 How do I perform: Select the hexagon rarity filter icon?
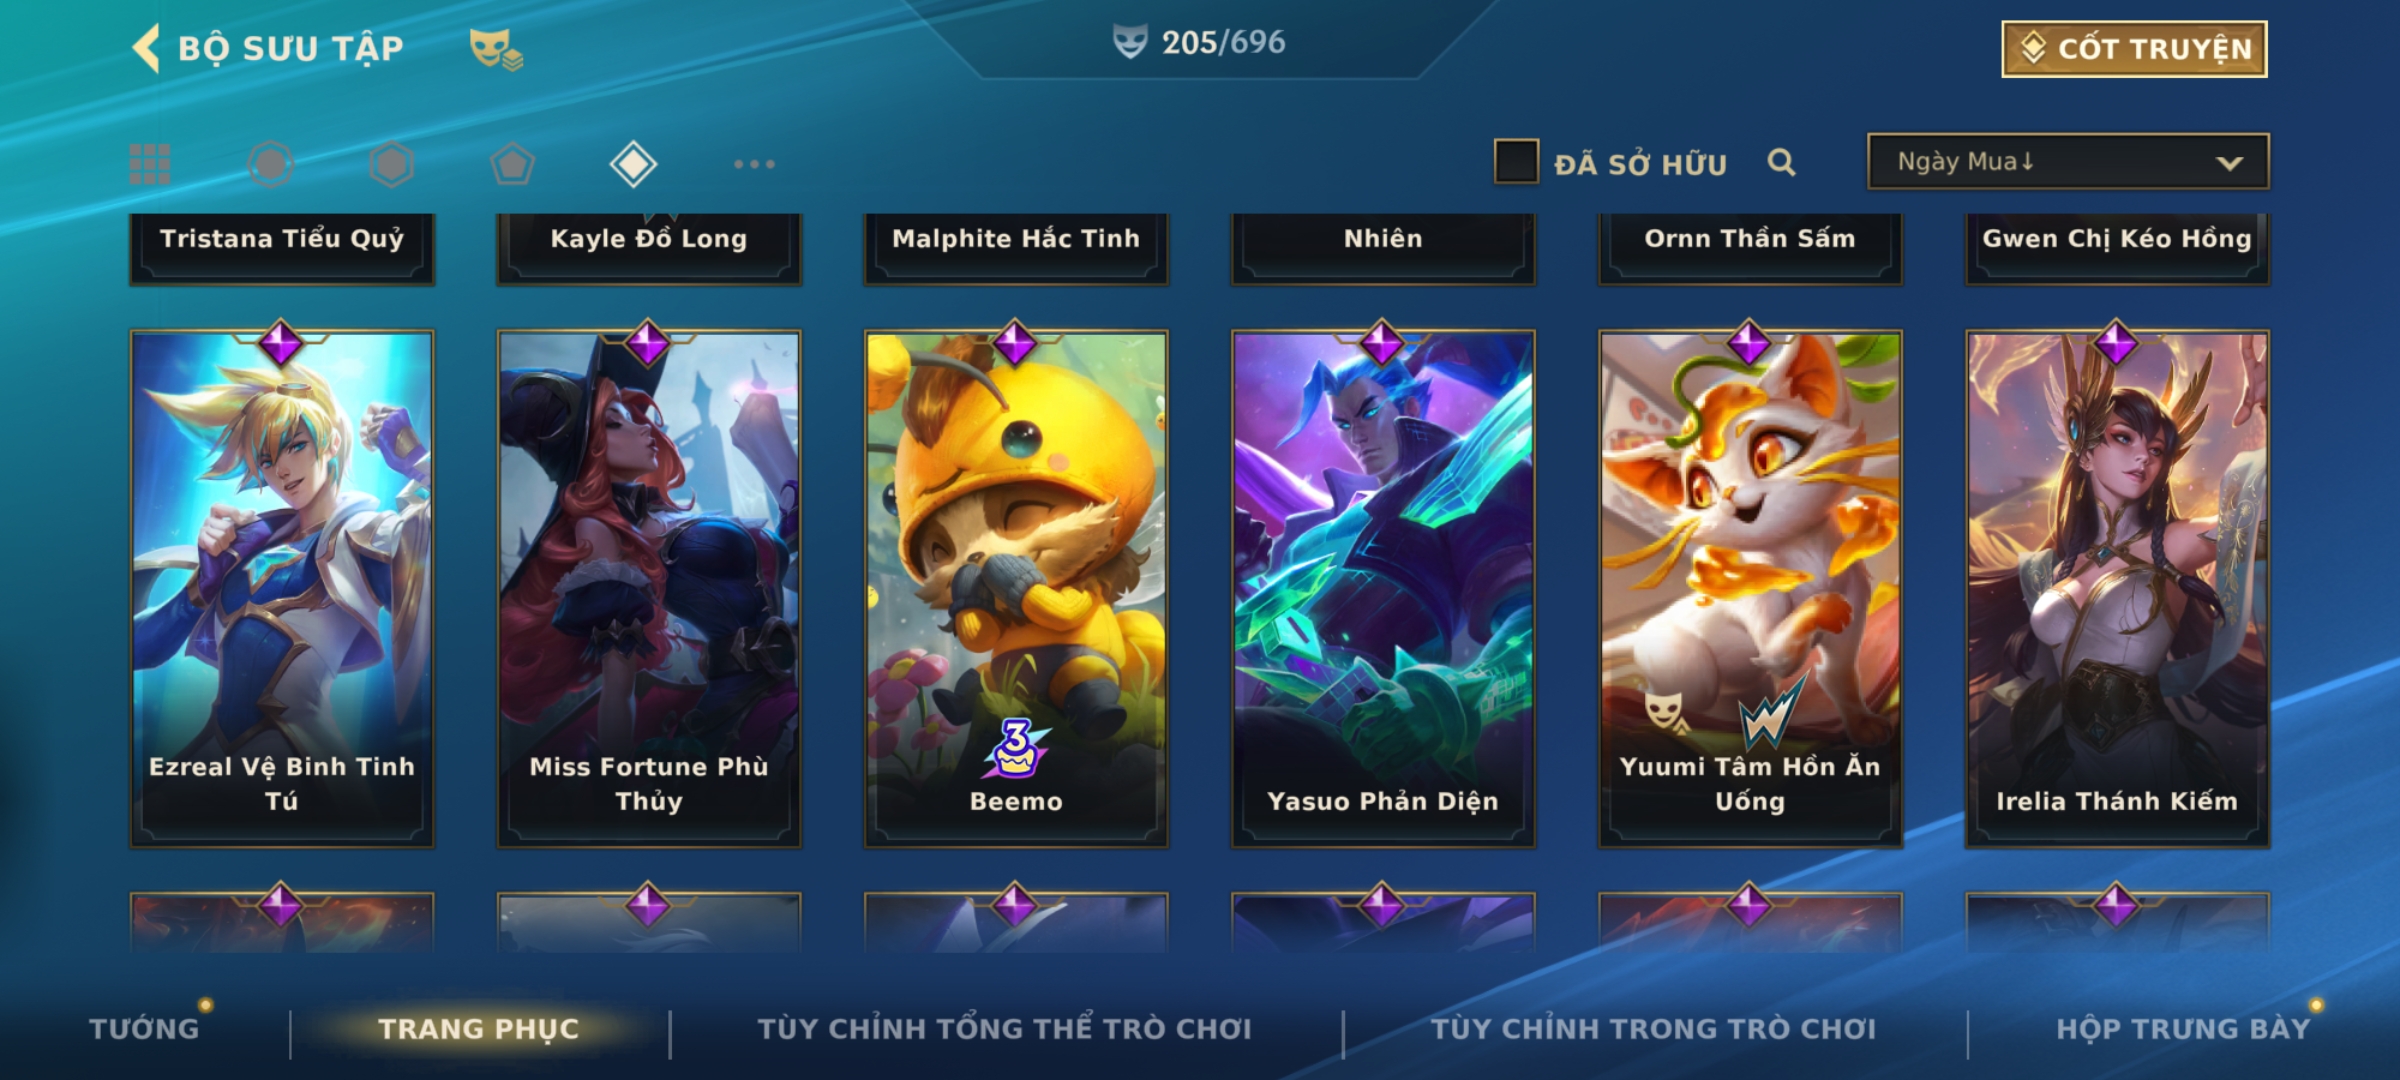click(x=391, y=164)
